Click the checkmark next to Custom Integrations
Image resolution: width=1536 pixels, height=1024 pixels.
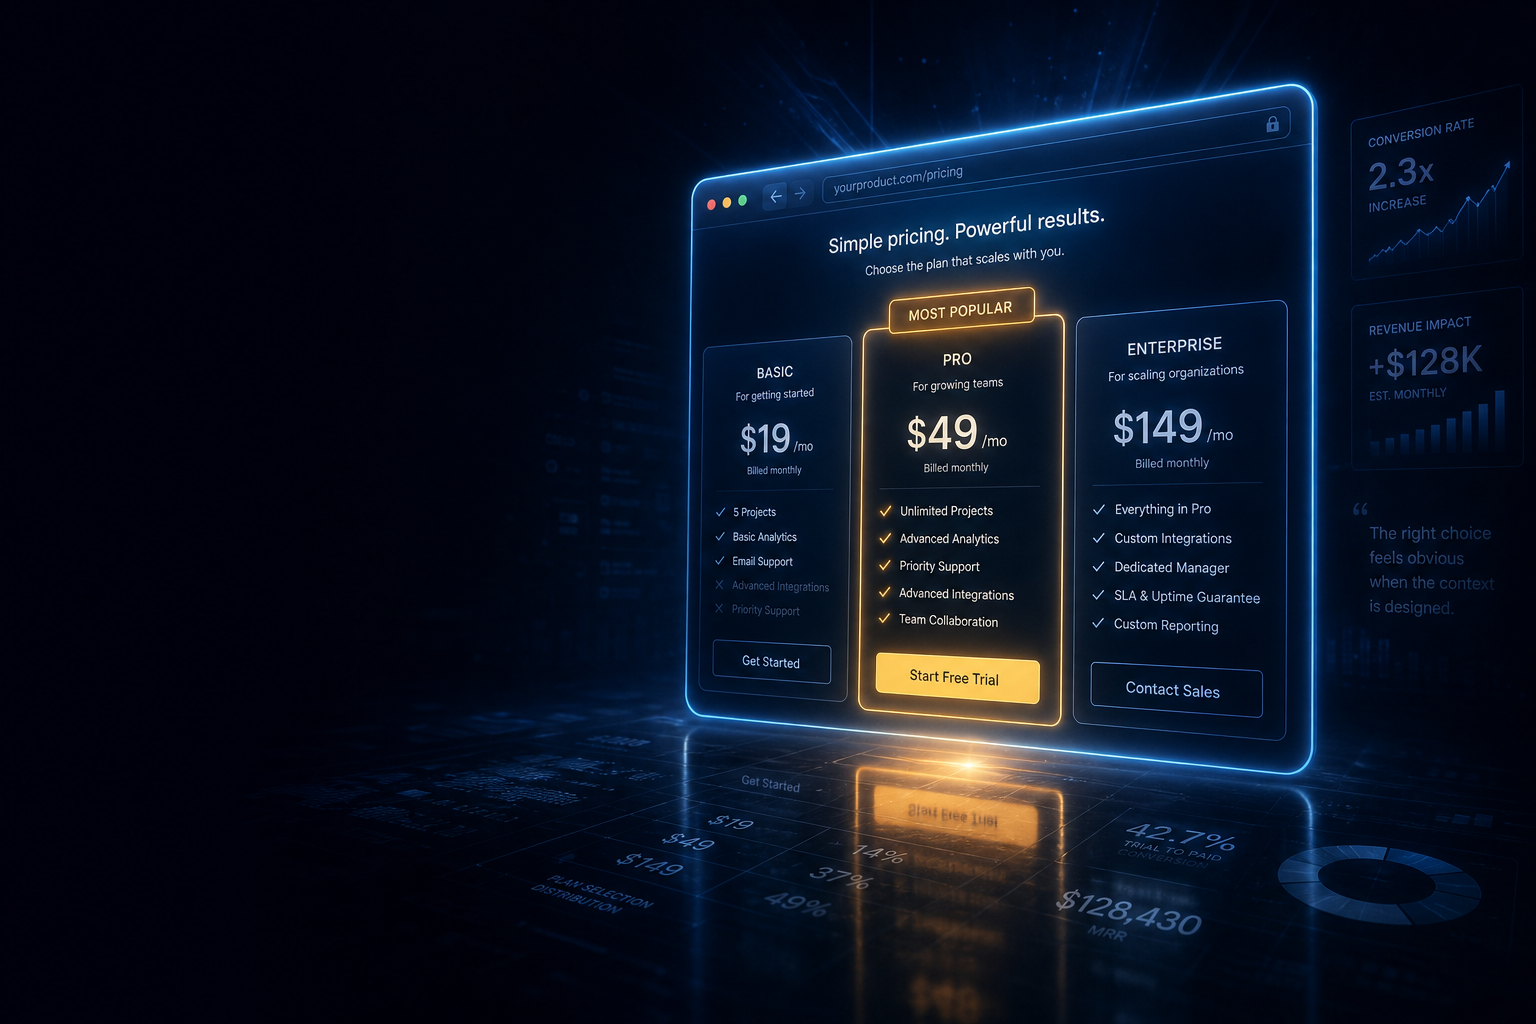1098,537
